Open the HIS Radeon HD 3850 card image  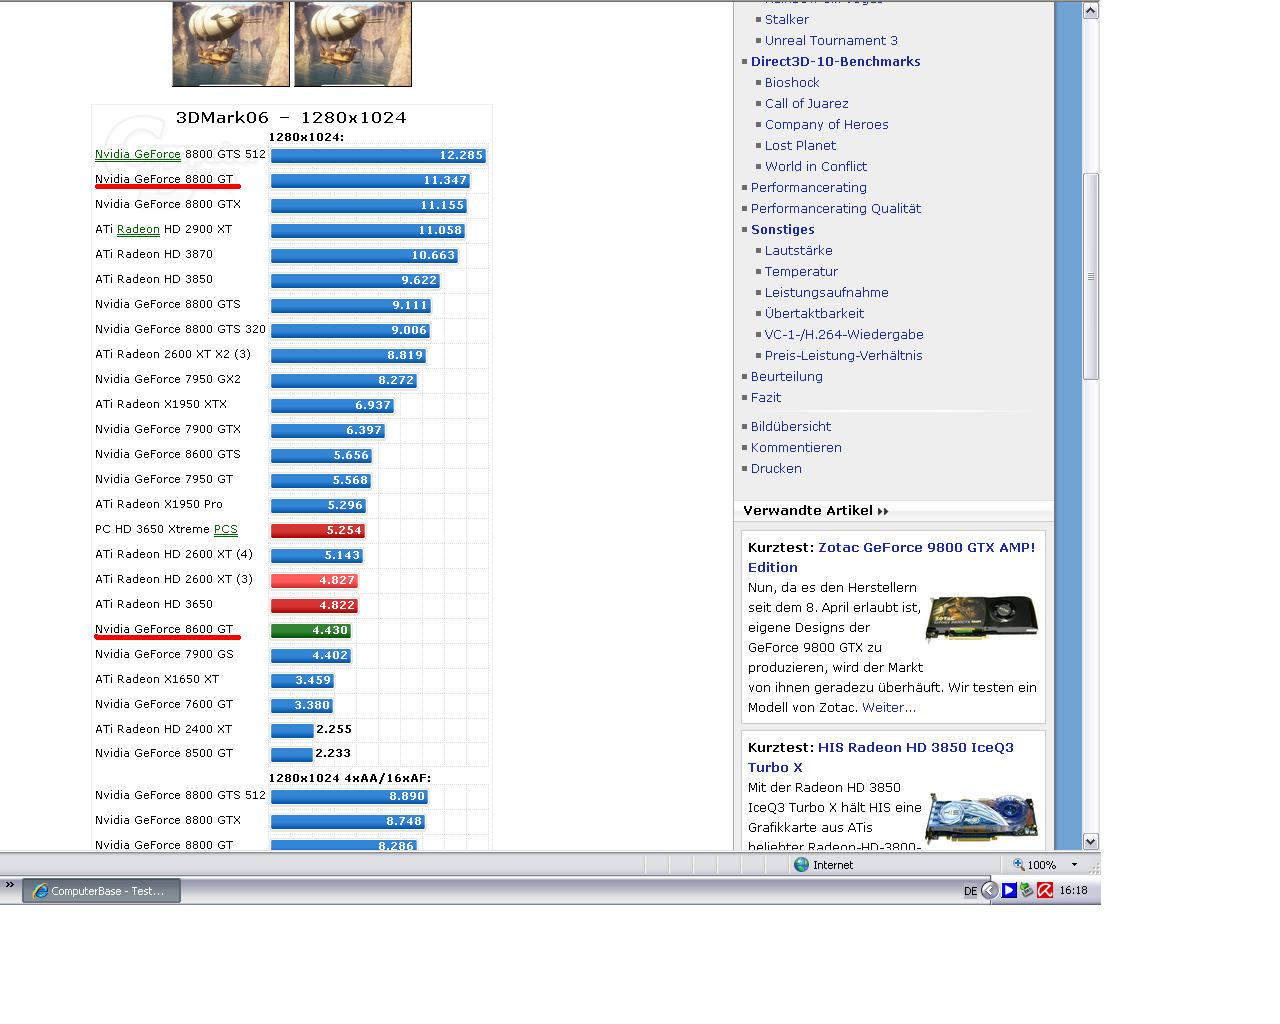pyautogui.click(x=982, y=818)
